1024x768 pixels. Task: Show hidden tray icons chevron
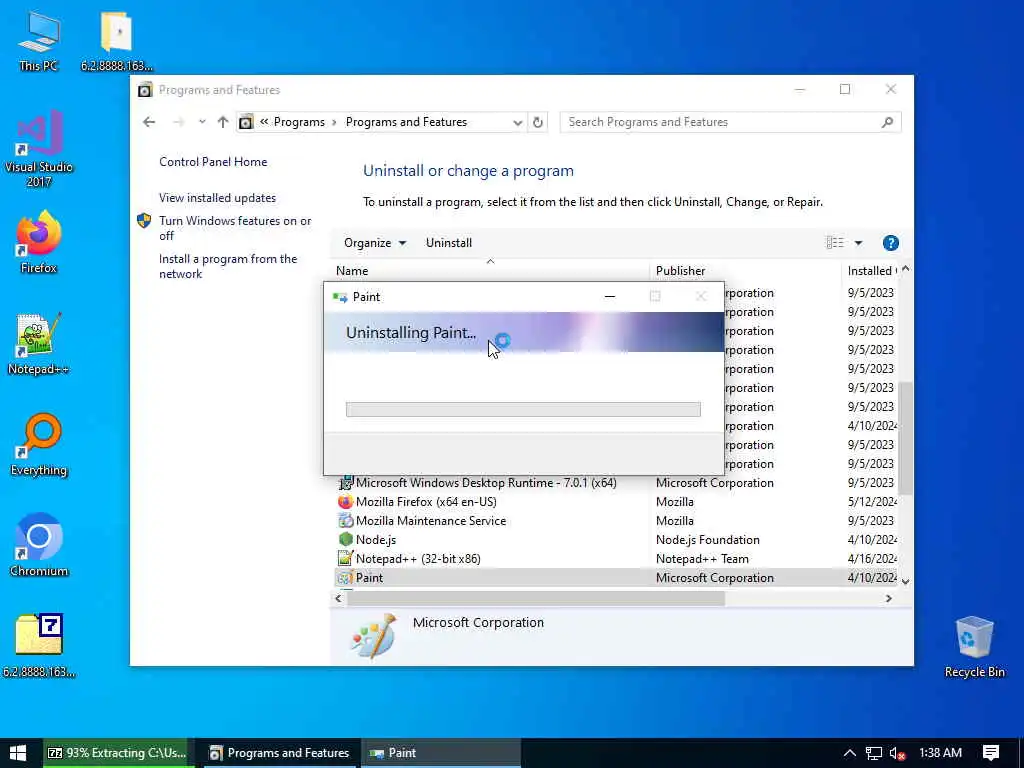(849, 753)
